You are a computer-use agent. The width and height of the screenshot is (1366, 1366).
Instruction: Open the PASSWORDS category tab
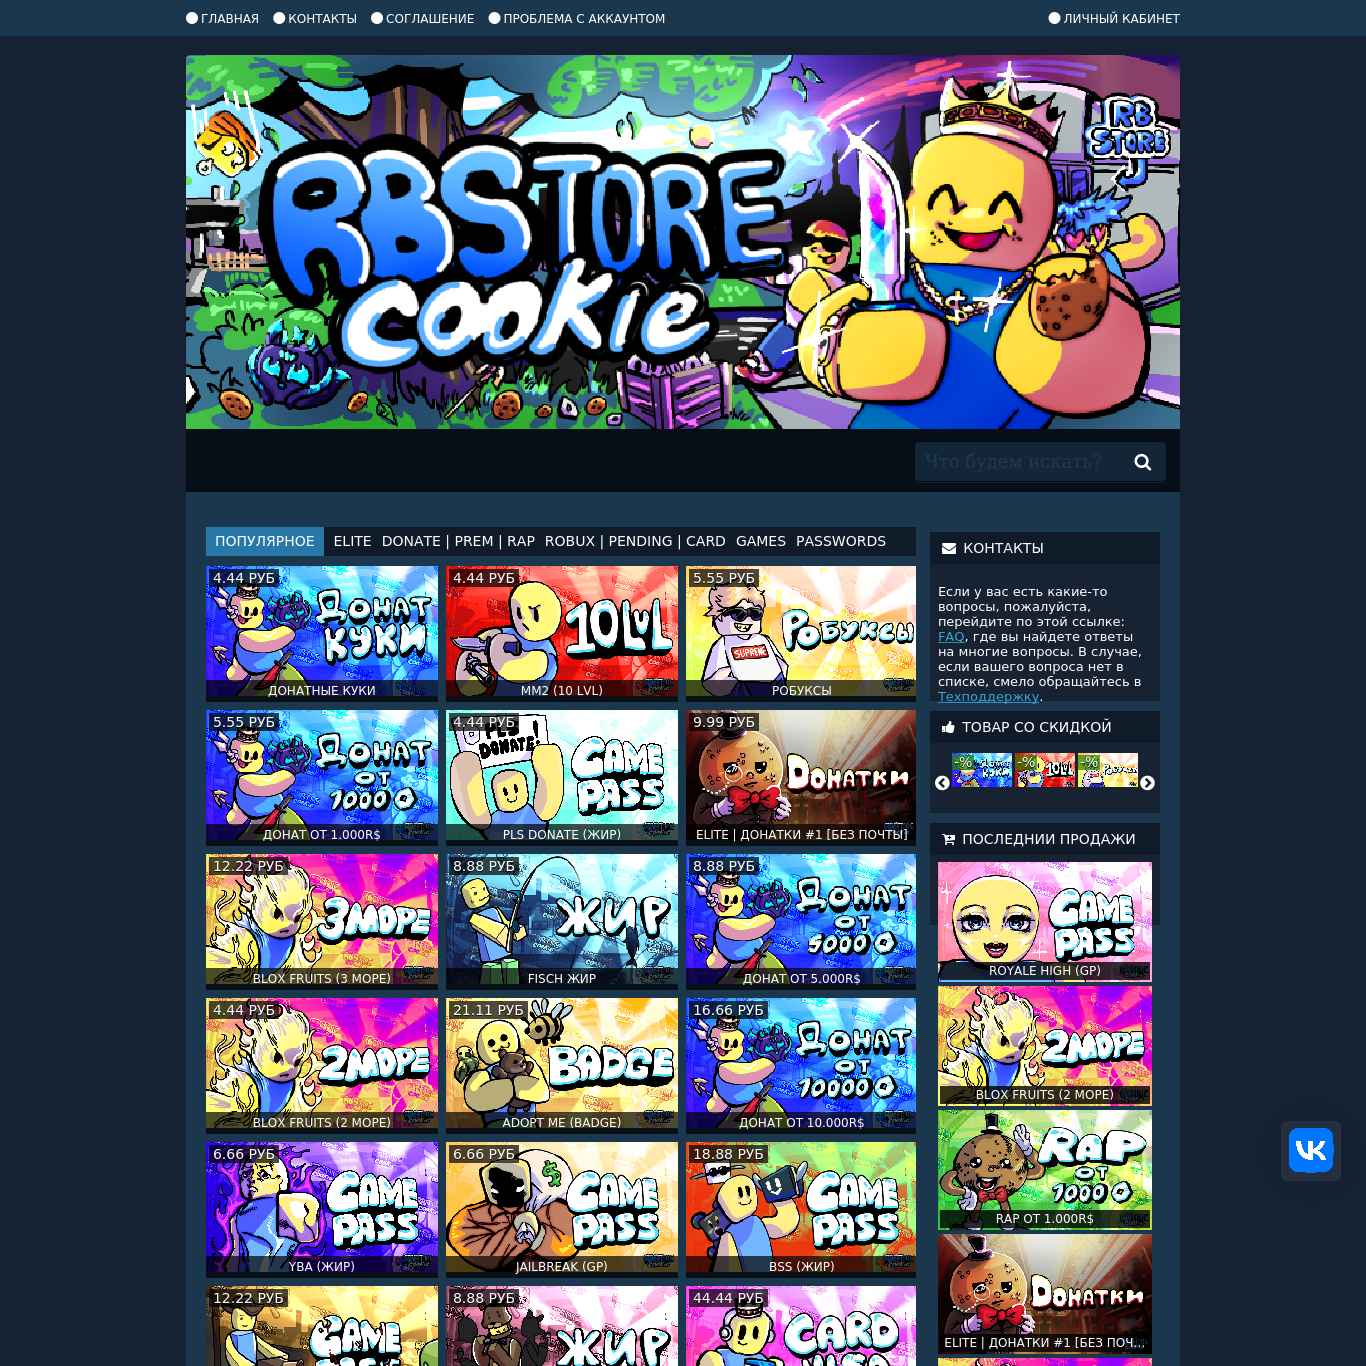tap(841, 541)
